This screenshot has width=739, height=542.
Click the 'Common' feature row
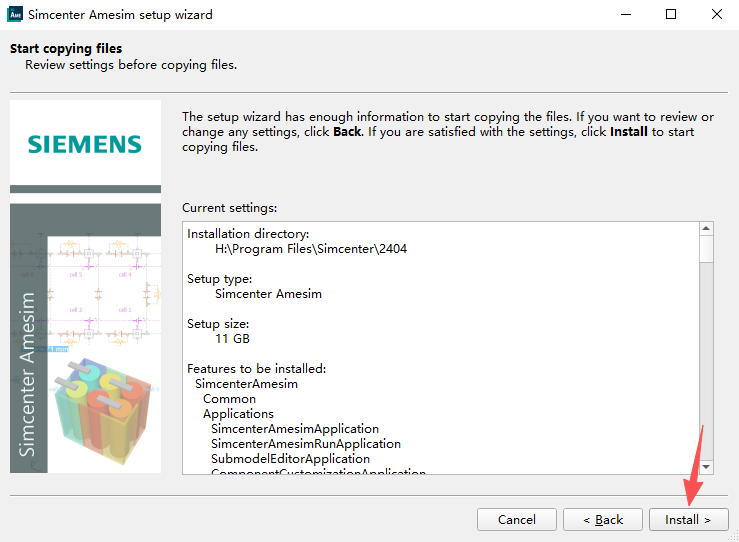tap(230, 399)
